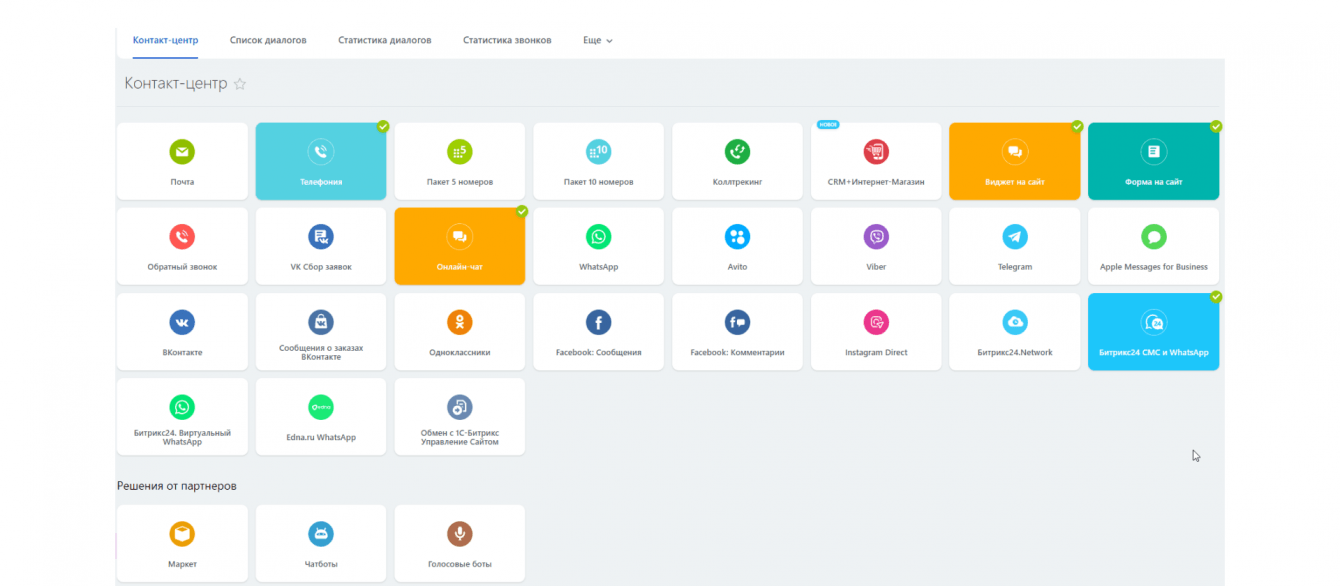Click the Instagram Direct label text

(876, 353)
